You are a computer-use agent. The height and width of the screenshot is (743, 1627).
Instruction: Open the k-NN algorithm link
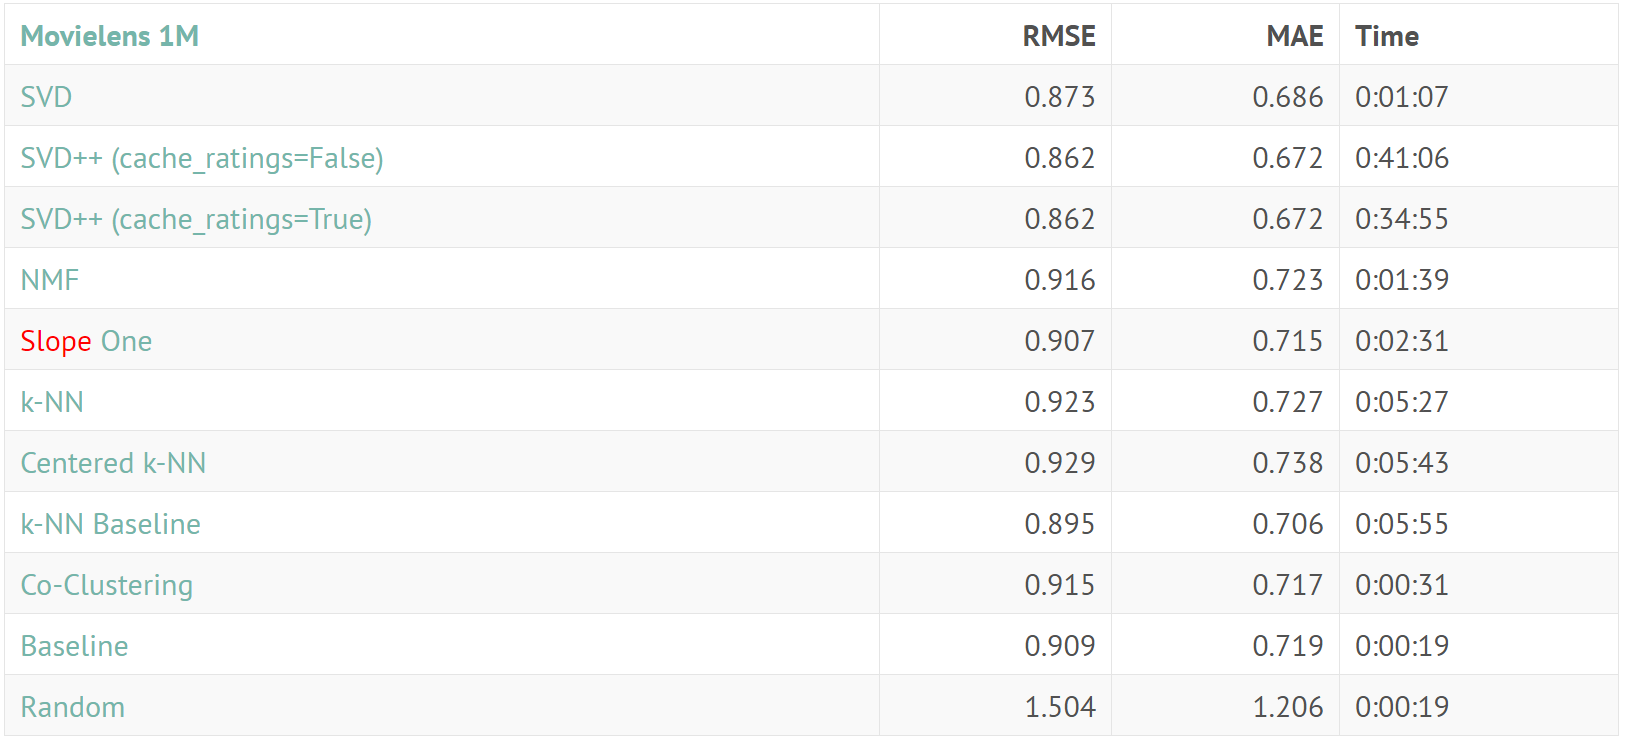pyautogui.click(x=52, y=402)
